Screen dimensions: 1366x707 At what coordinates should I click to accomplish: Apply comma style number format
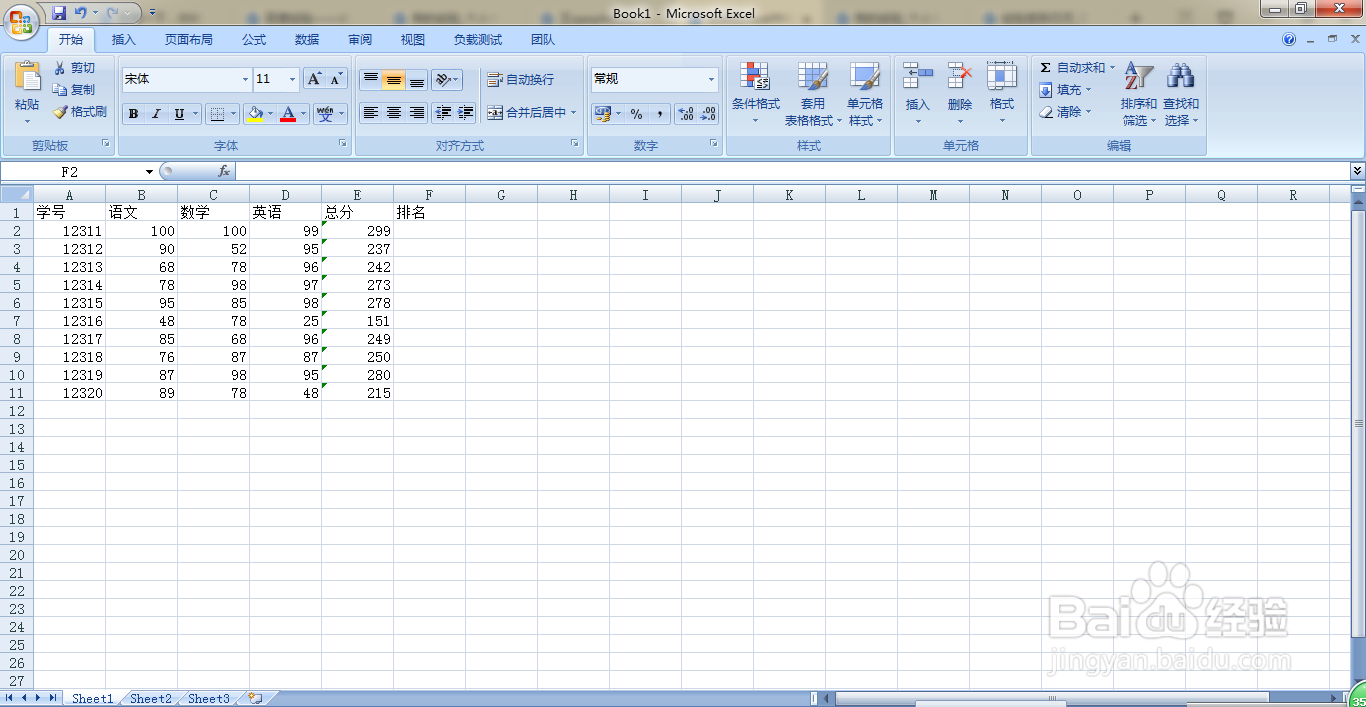[660, 114]
